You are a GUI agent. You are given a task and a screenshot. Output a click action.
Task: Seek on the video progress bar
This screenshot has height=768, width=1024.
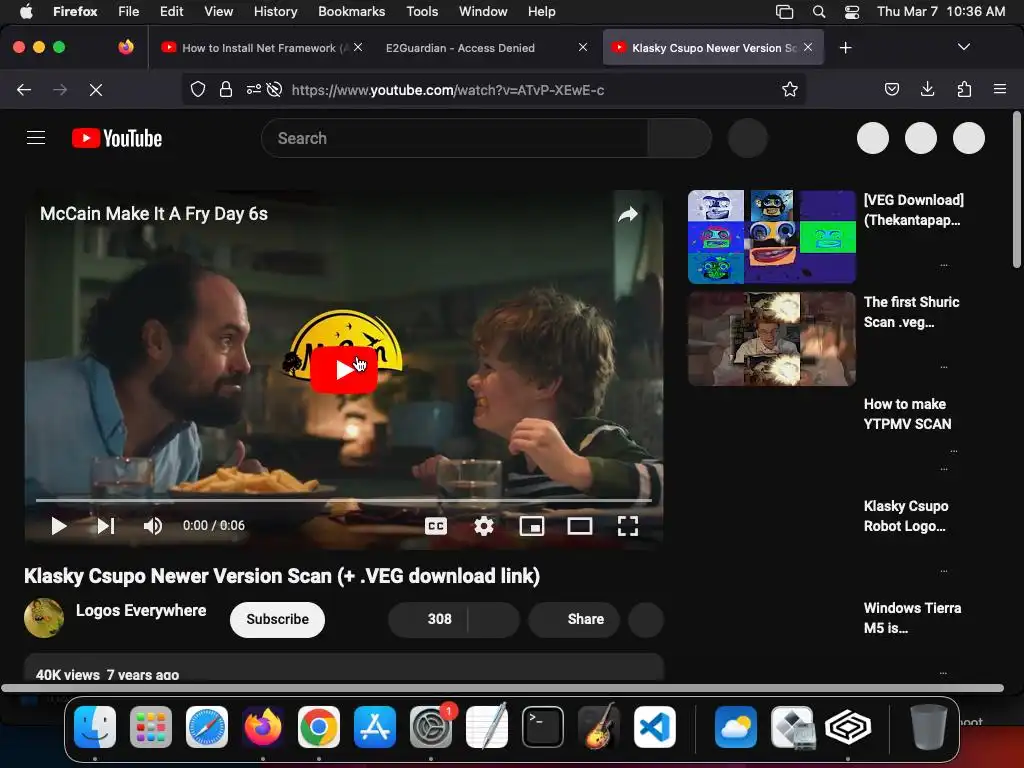[344, 500]
